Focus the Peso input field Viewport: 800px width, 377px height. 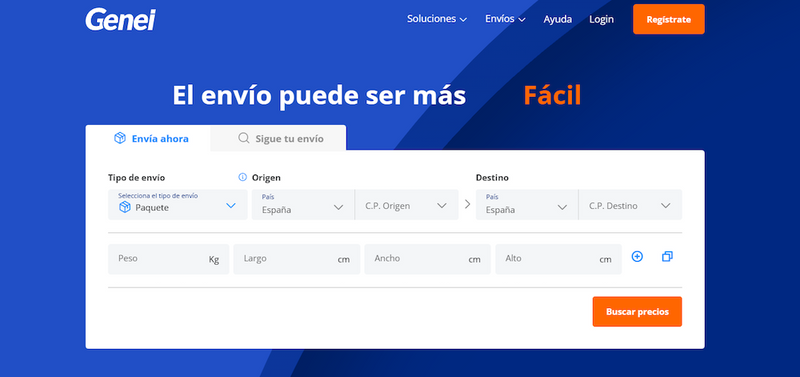coord(169,259)
